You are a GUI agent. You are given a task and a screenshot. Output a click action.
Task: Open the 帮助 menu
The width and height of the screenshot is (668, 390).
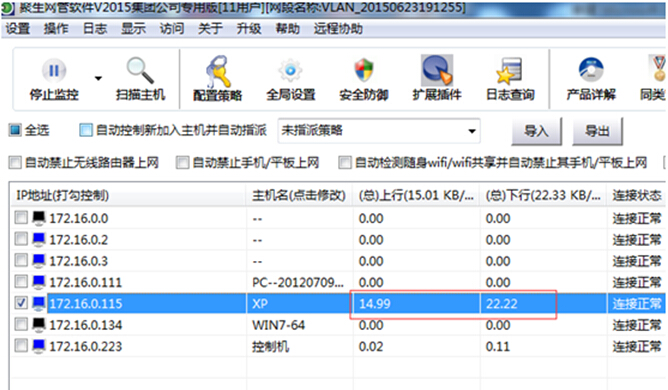(x=288, y=29)
